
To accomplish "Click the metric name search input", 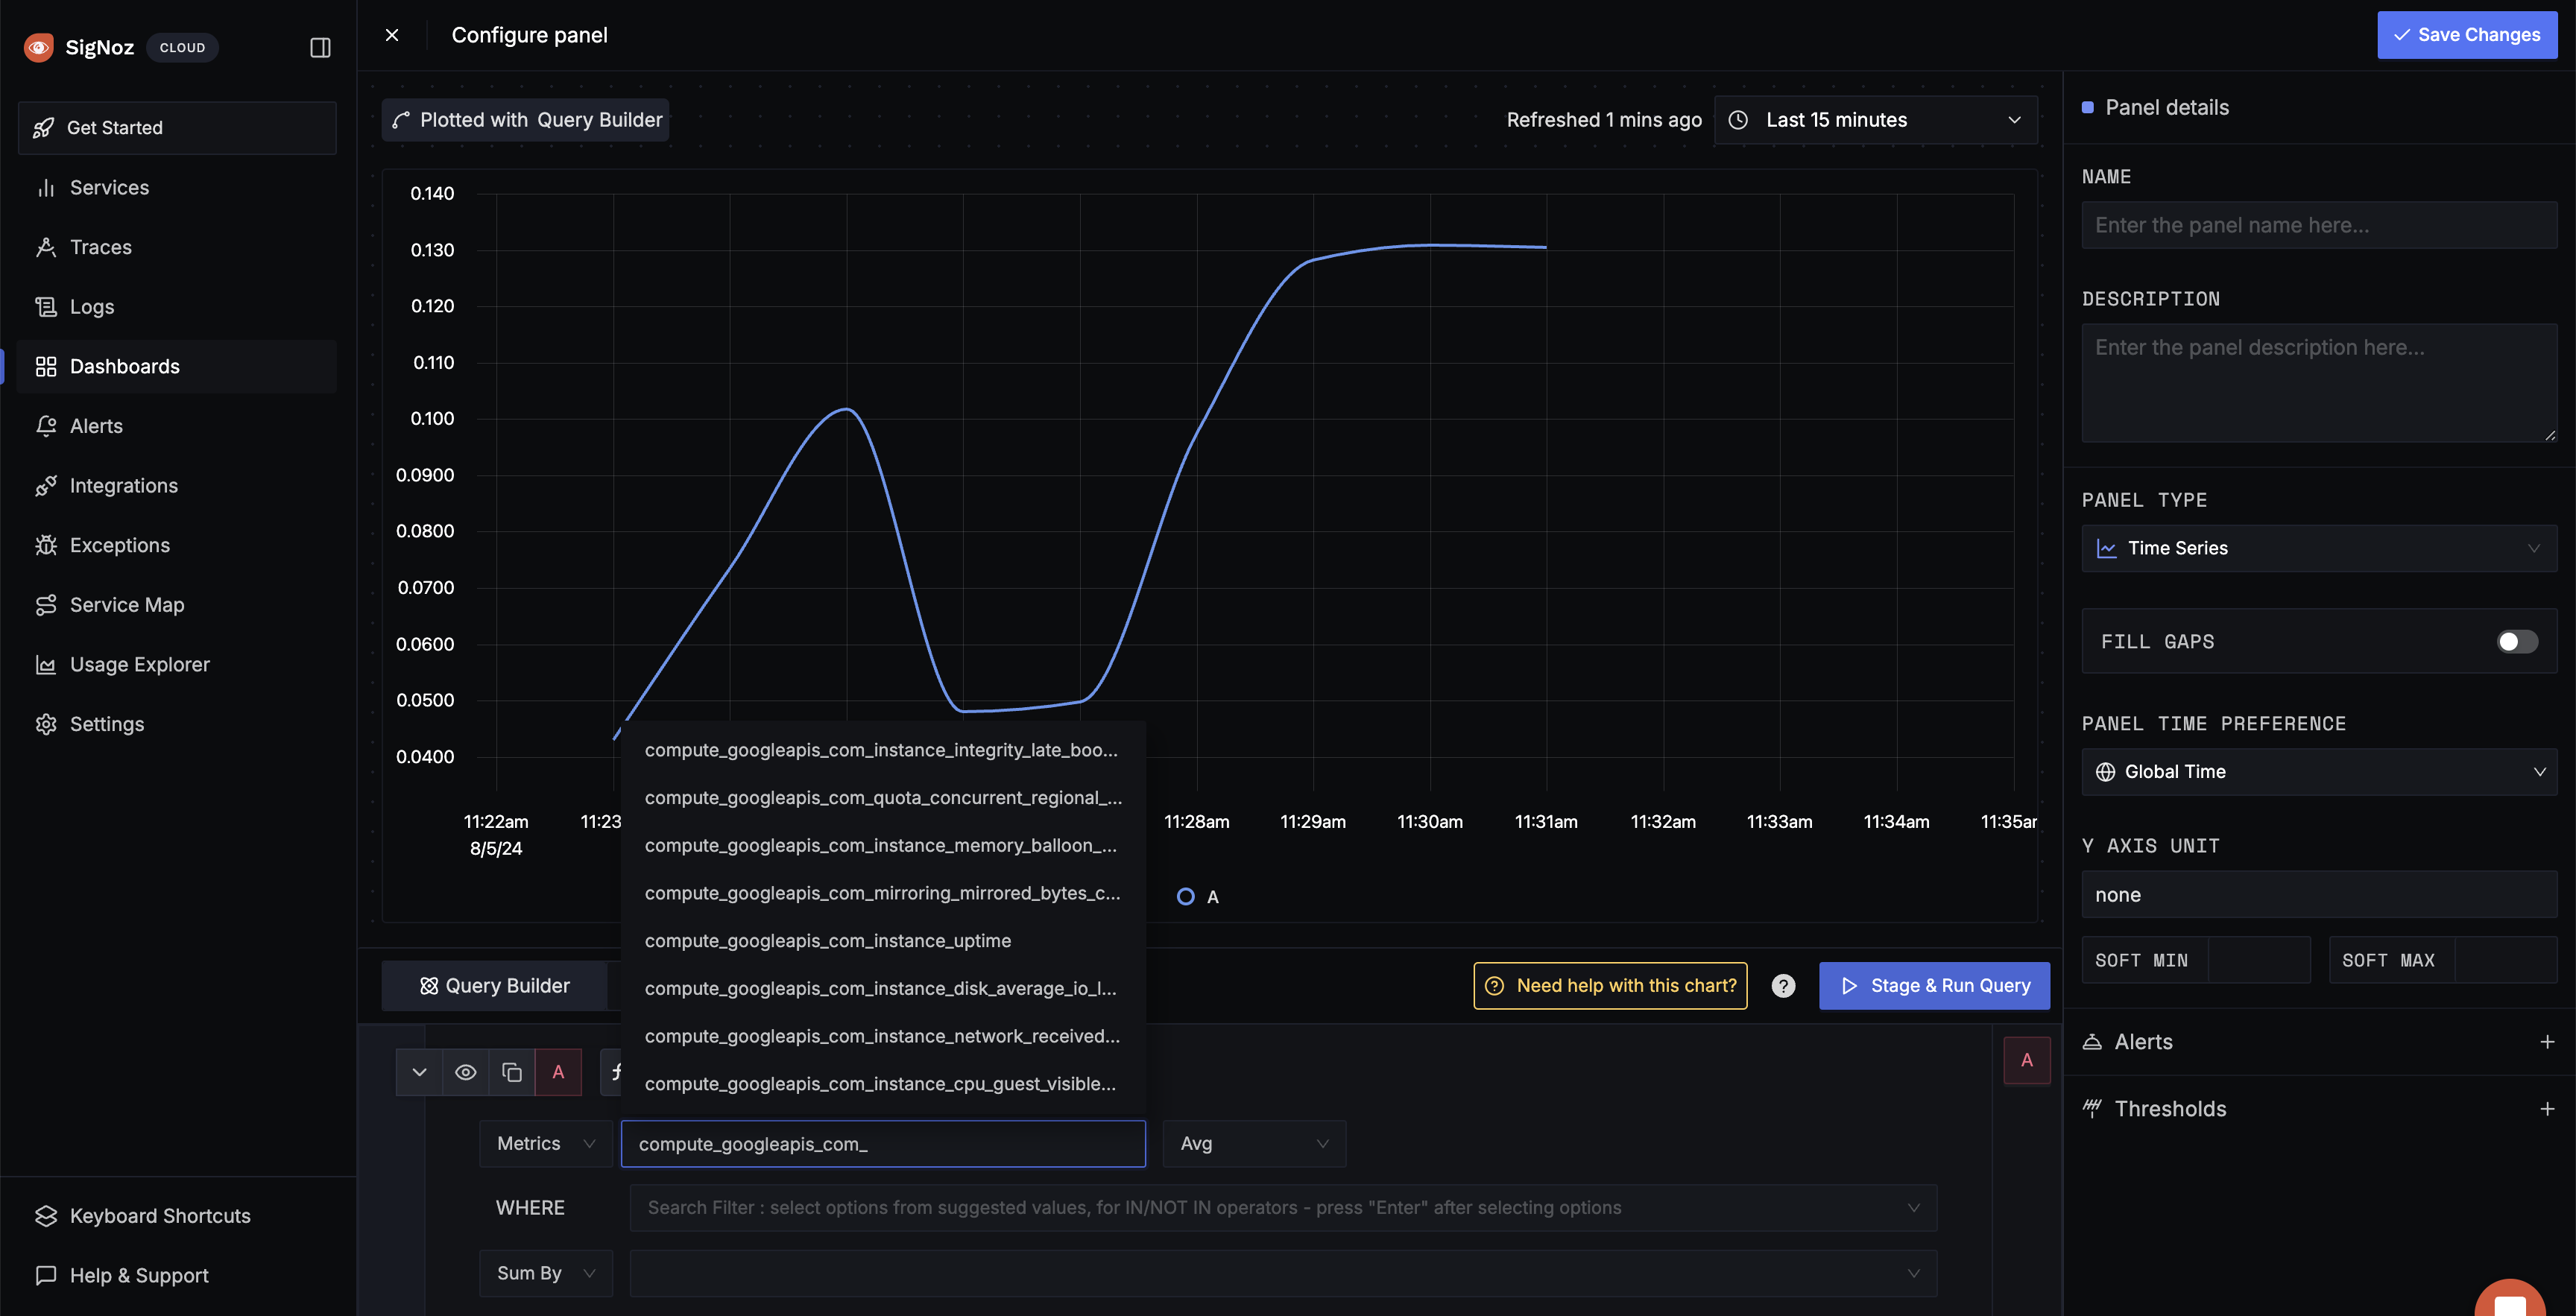I will pyautogui.click(x=883, y=1144).
